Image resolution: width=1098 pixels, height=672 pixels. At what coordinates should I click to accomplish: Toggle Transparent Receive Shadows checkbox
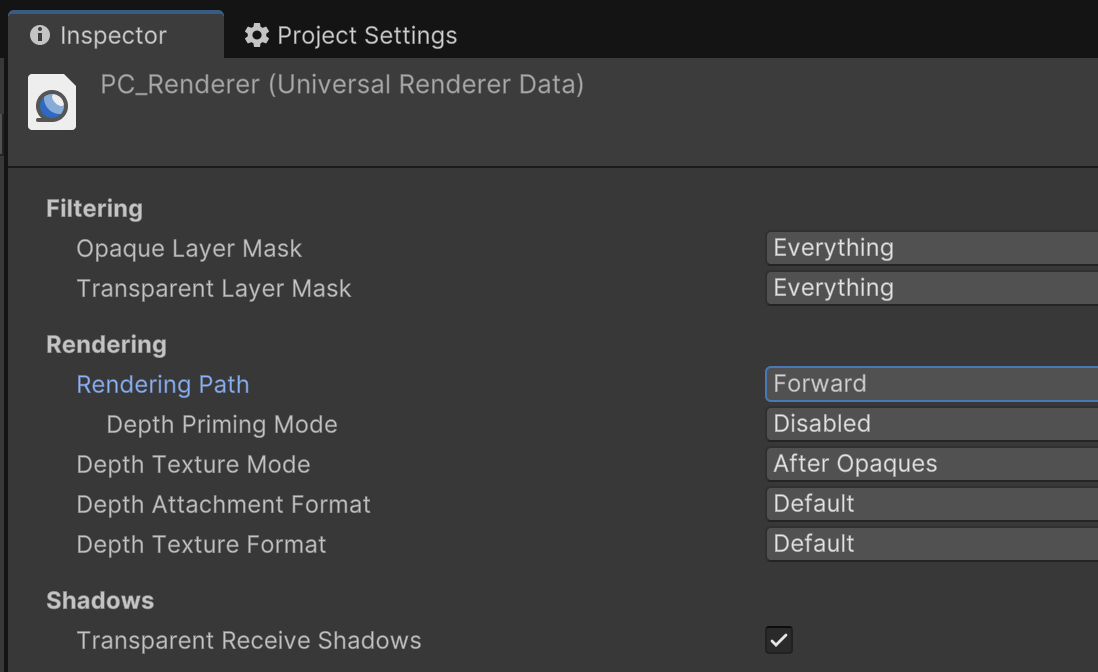[x=779, y=640]
